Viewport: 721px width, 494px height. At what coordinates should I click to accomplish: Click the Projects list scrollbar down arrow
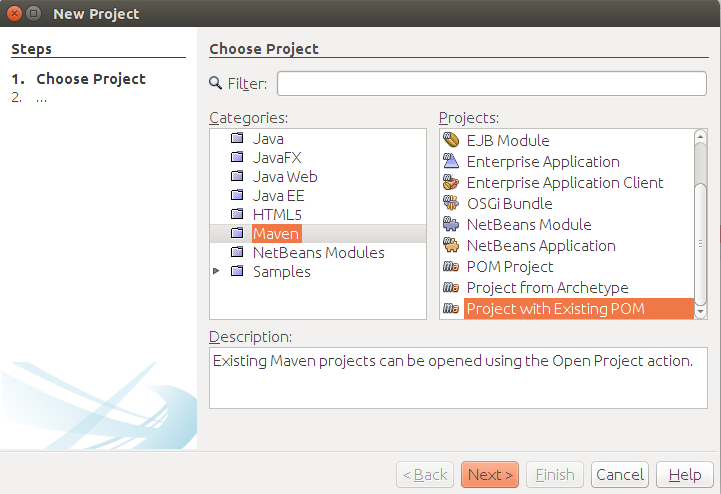tap(700, 312)
